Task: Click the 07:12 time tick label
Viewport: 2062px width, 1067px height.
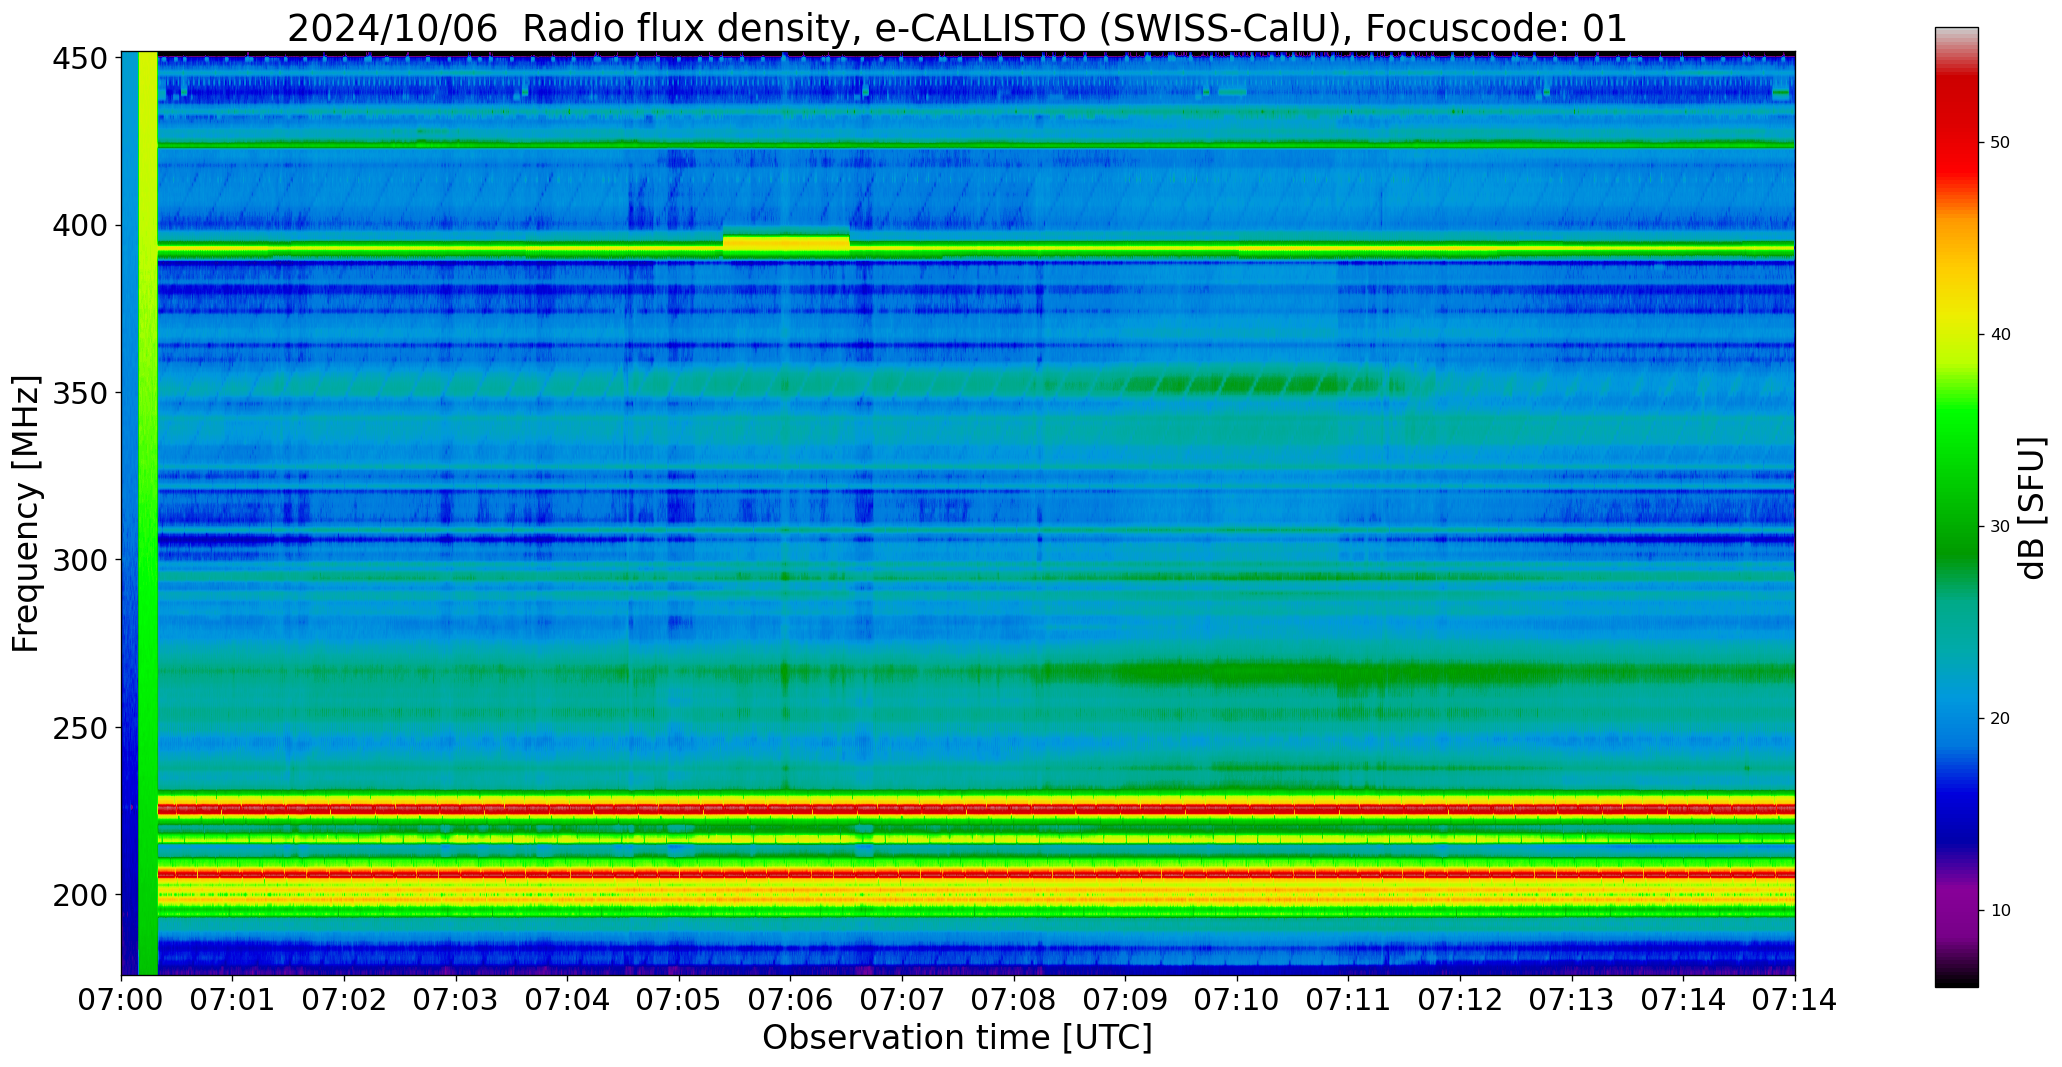Action: pyautogui.click(x=1460, y=1000)
